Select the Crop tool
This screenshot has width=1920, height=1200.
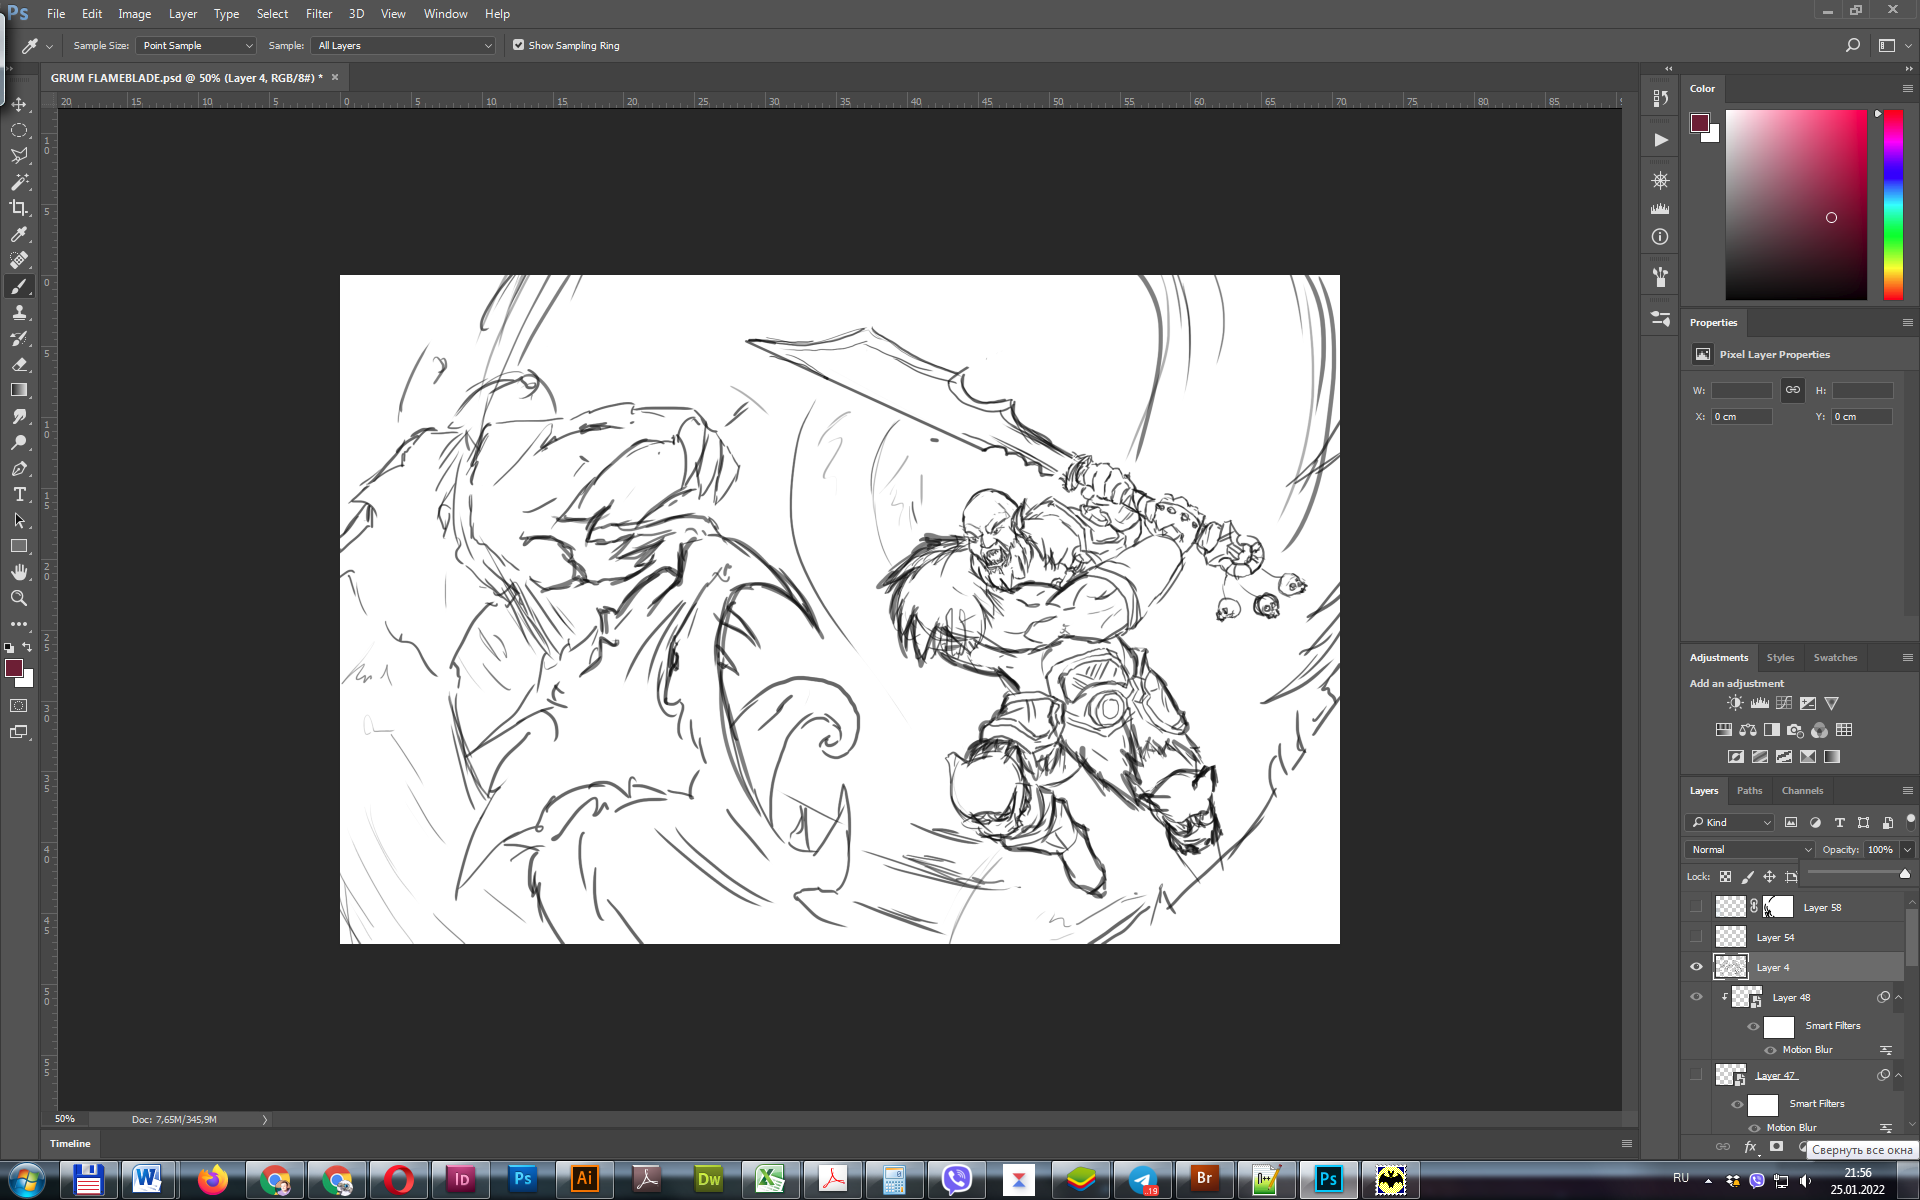click(x=19, y=208)
